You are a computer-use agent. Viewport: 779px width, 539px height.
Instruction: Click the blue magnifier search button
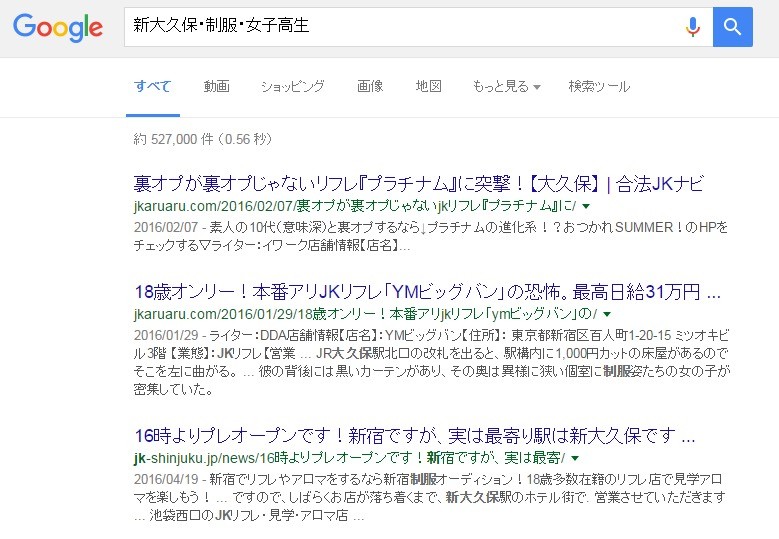point(732,27)
